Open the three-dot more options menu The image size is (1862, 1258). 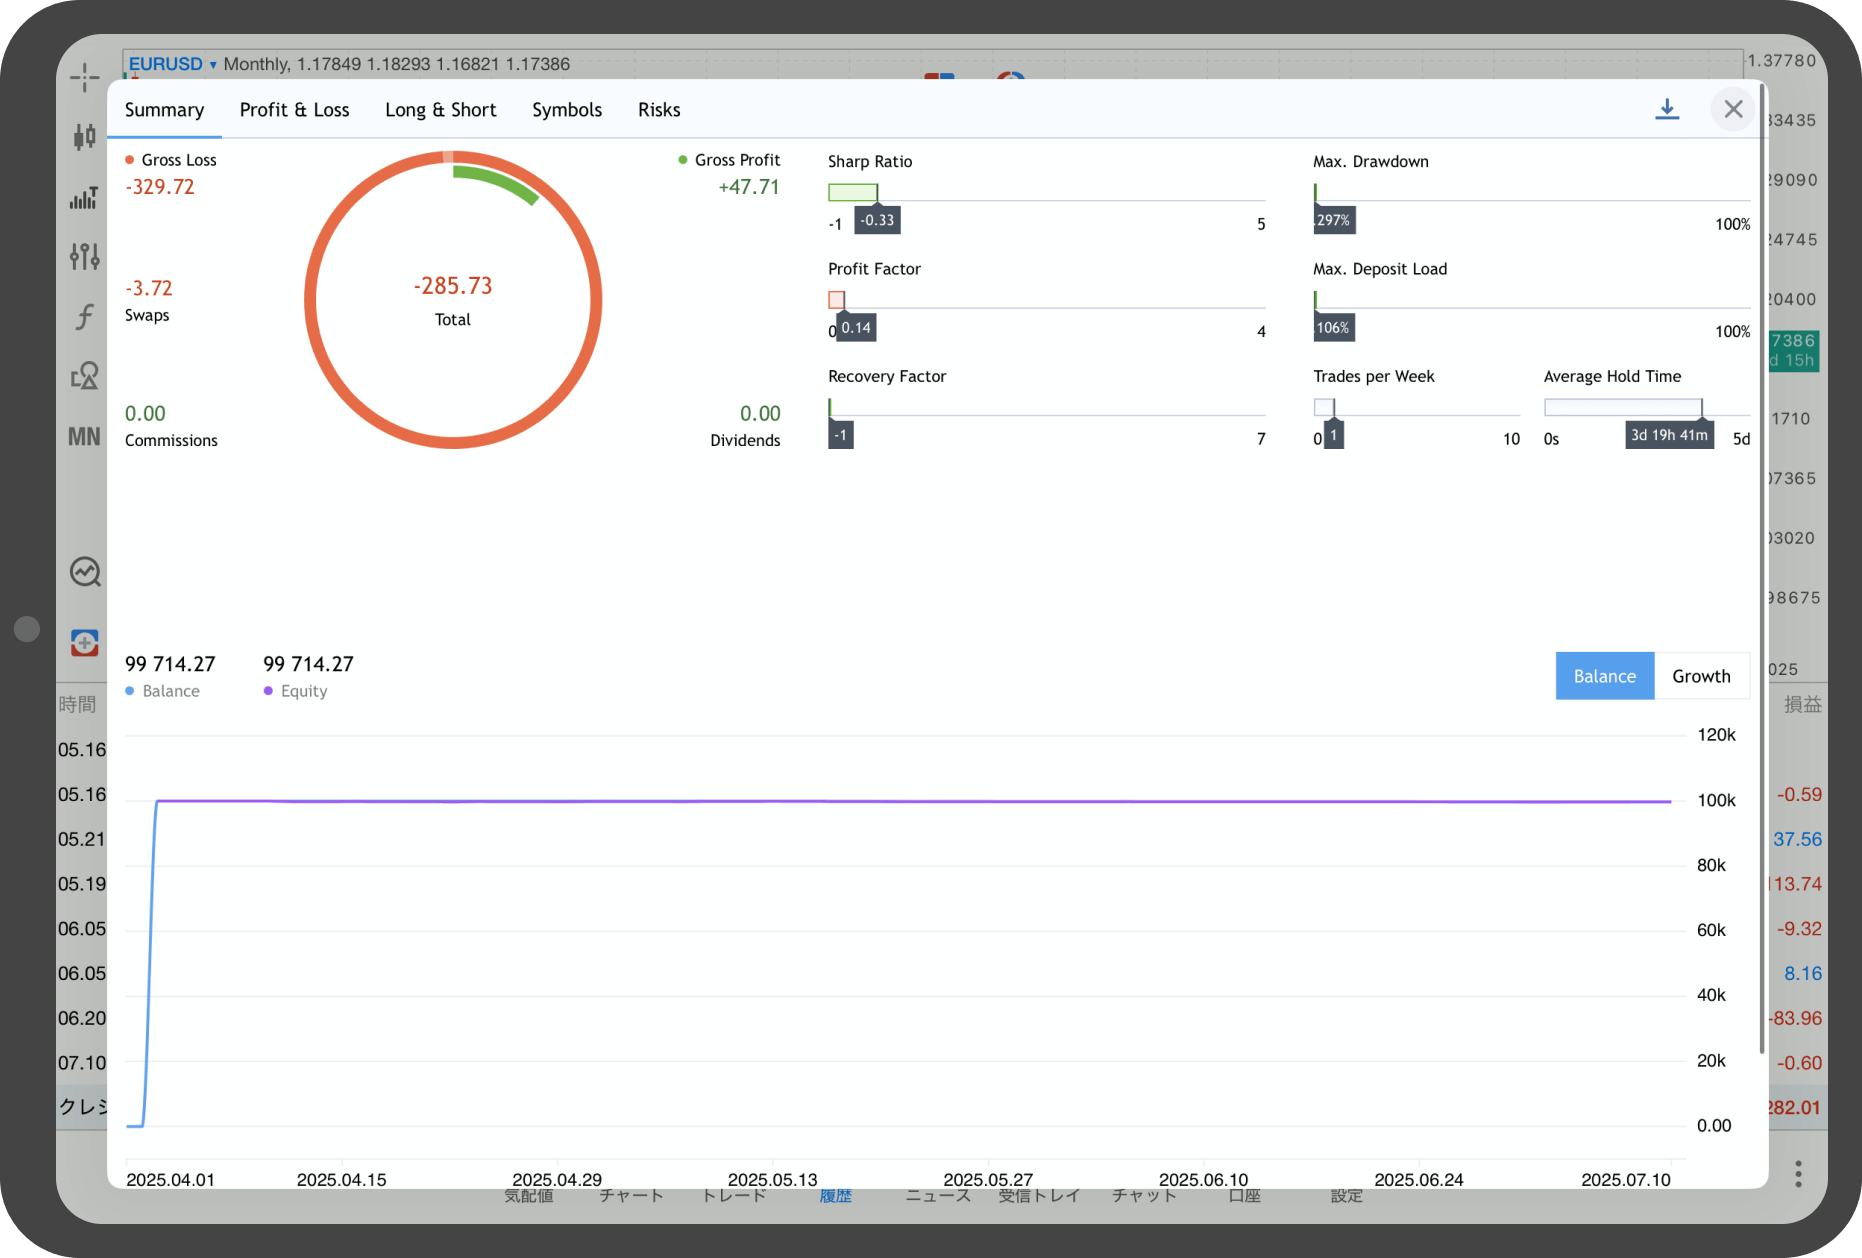tap(1798, 1173)
